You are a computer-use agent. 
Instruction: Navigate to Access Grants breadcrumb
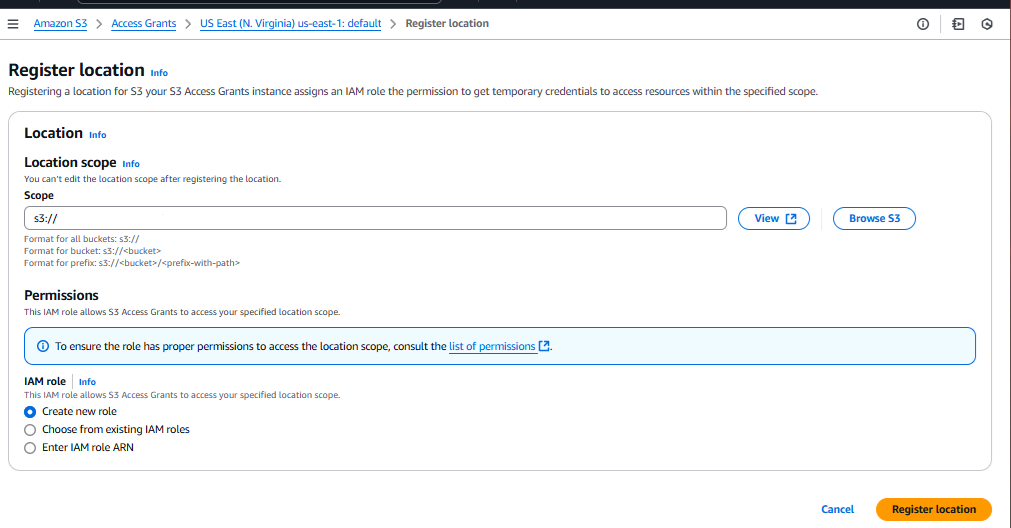(143, 23)
